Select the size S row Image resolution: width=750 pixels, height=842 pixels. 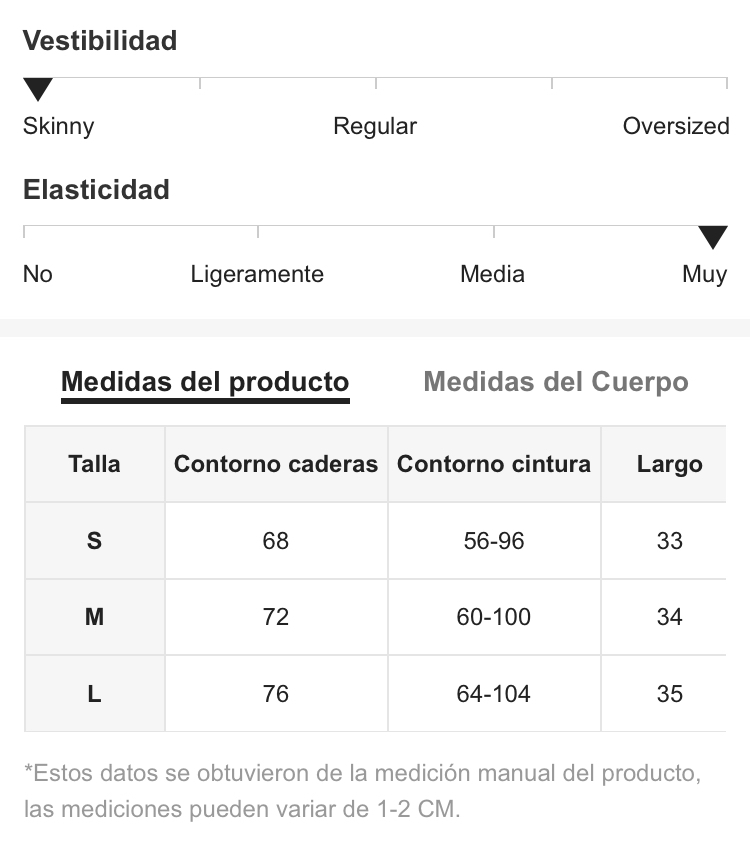coord(375,541)
